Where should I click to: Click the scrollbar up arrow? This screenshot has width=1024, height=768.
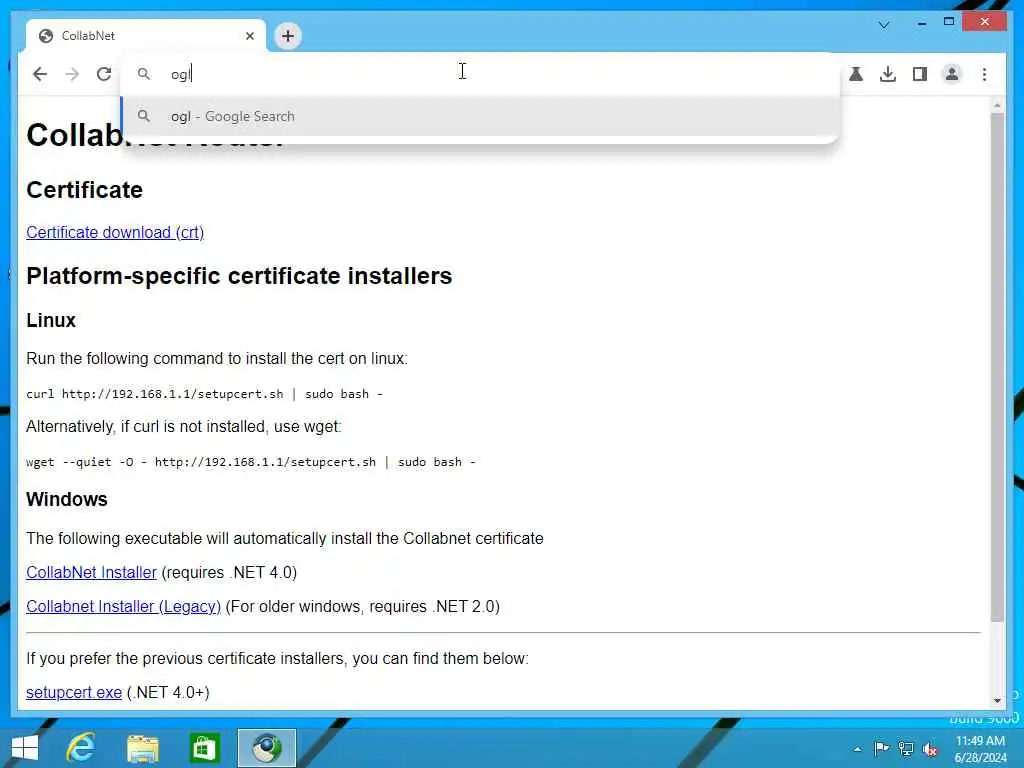click(x=997, y=105)
